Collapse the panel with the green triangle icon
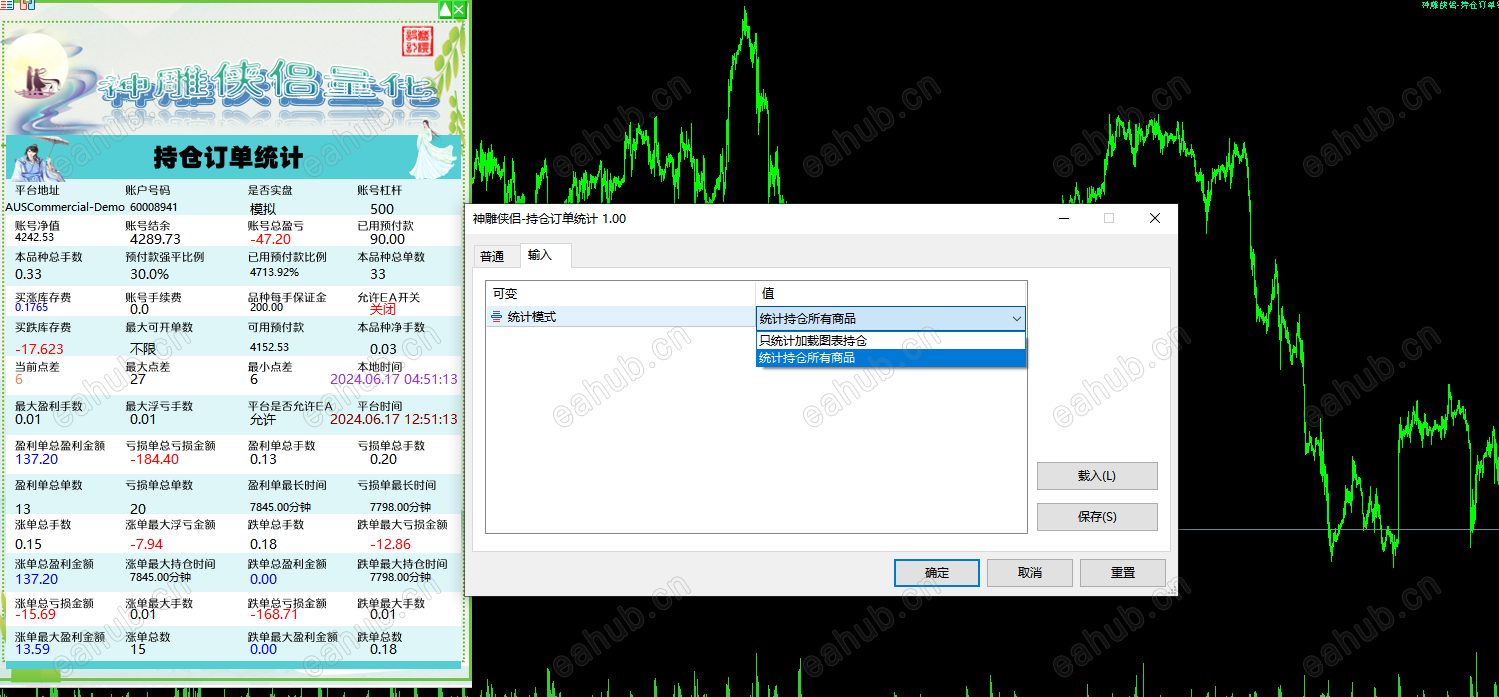This screenshot has height=697, width=1499. point(445,9)
